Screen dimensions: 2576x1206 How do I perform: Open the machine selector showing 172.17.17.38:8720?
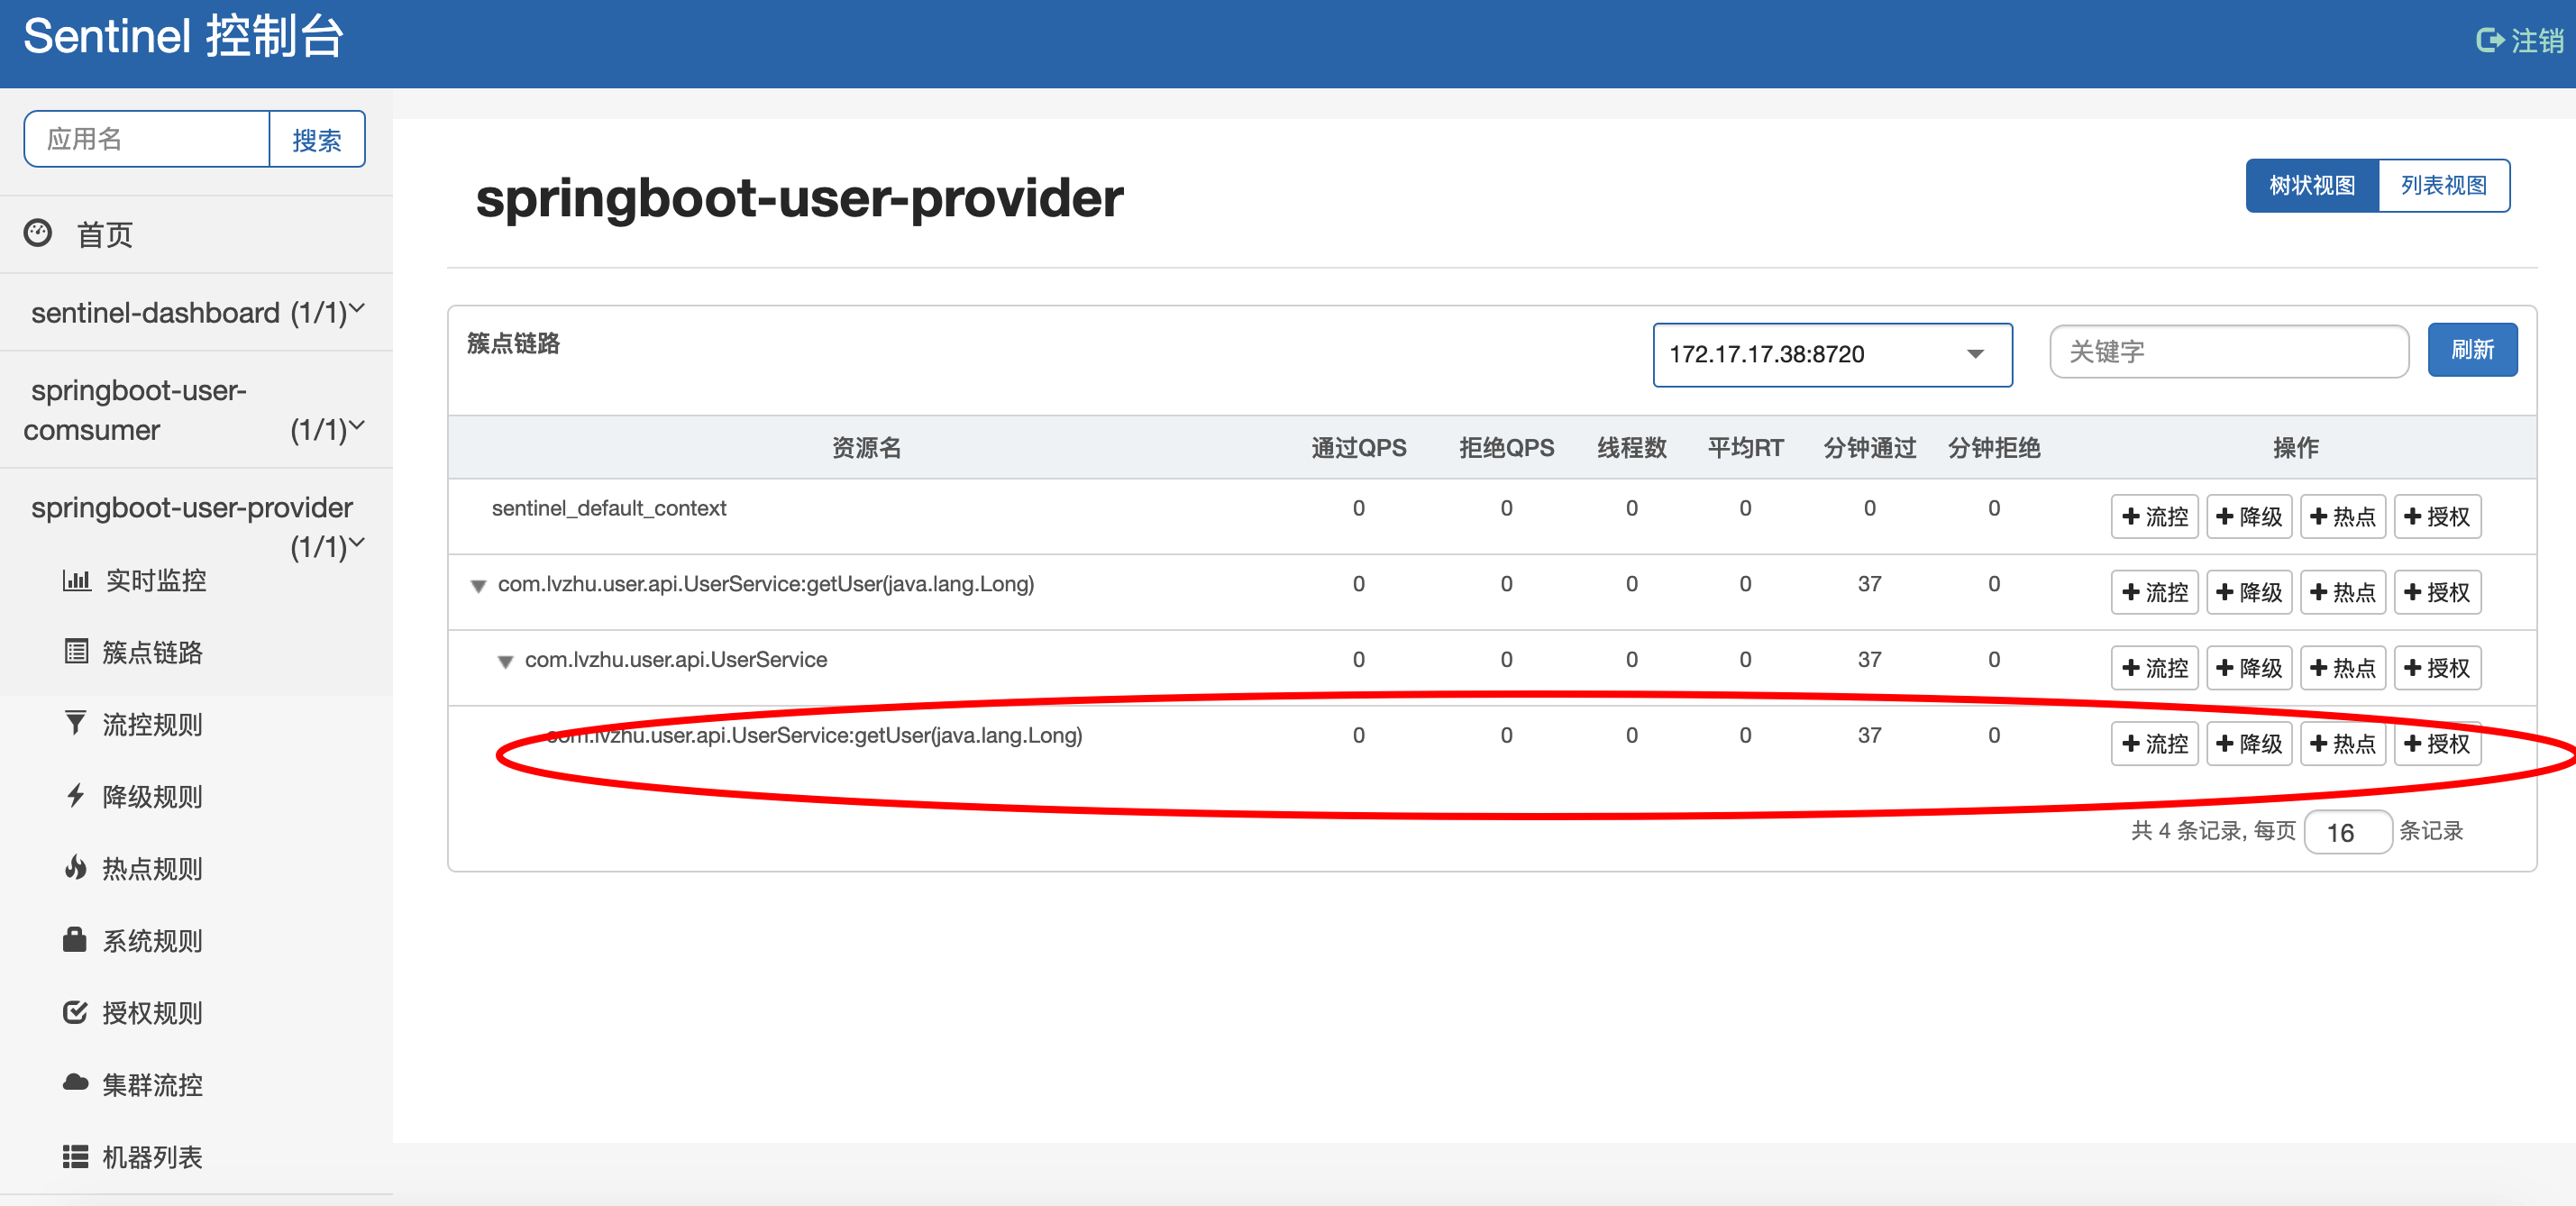click(x=1832, y=354)
